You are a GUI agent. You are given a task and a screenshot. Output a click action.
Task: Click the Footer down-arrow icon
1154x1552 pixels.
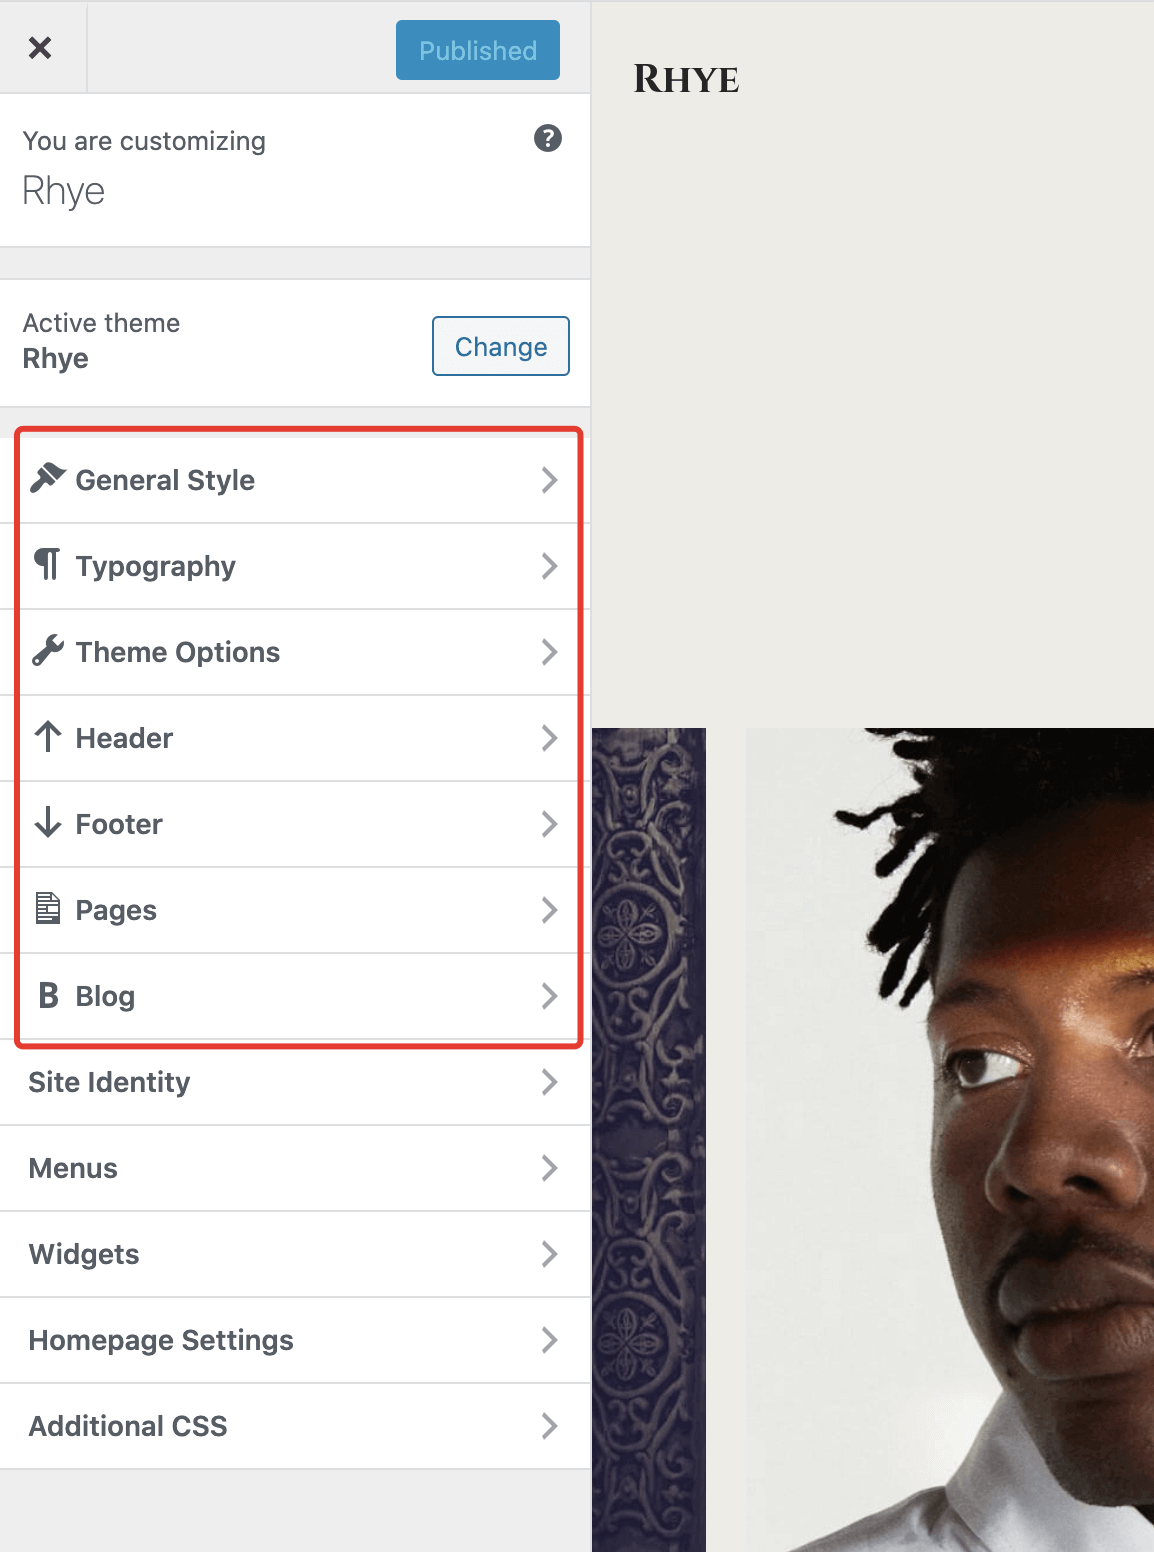48,823
